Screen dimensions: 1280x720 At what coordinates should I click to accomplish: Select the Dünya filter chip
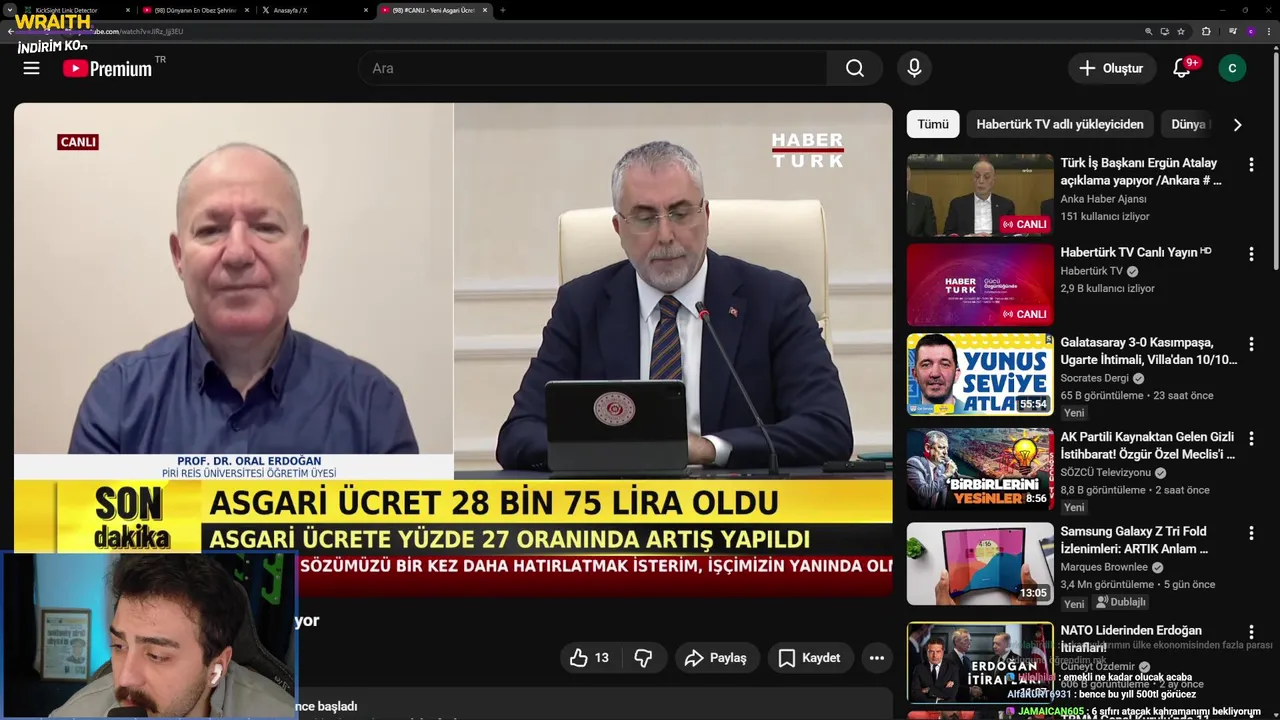pos(1188,124)
